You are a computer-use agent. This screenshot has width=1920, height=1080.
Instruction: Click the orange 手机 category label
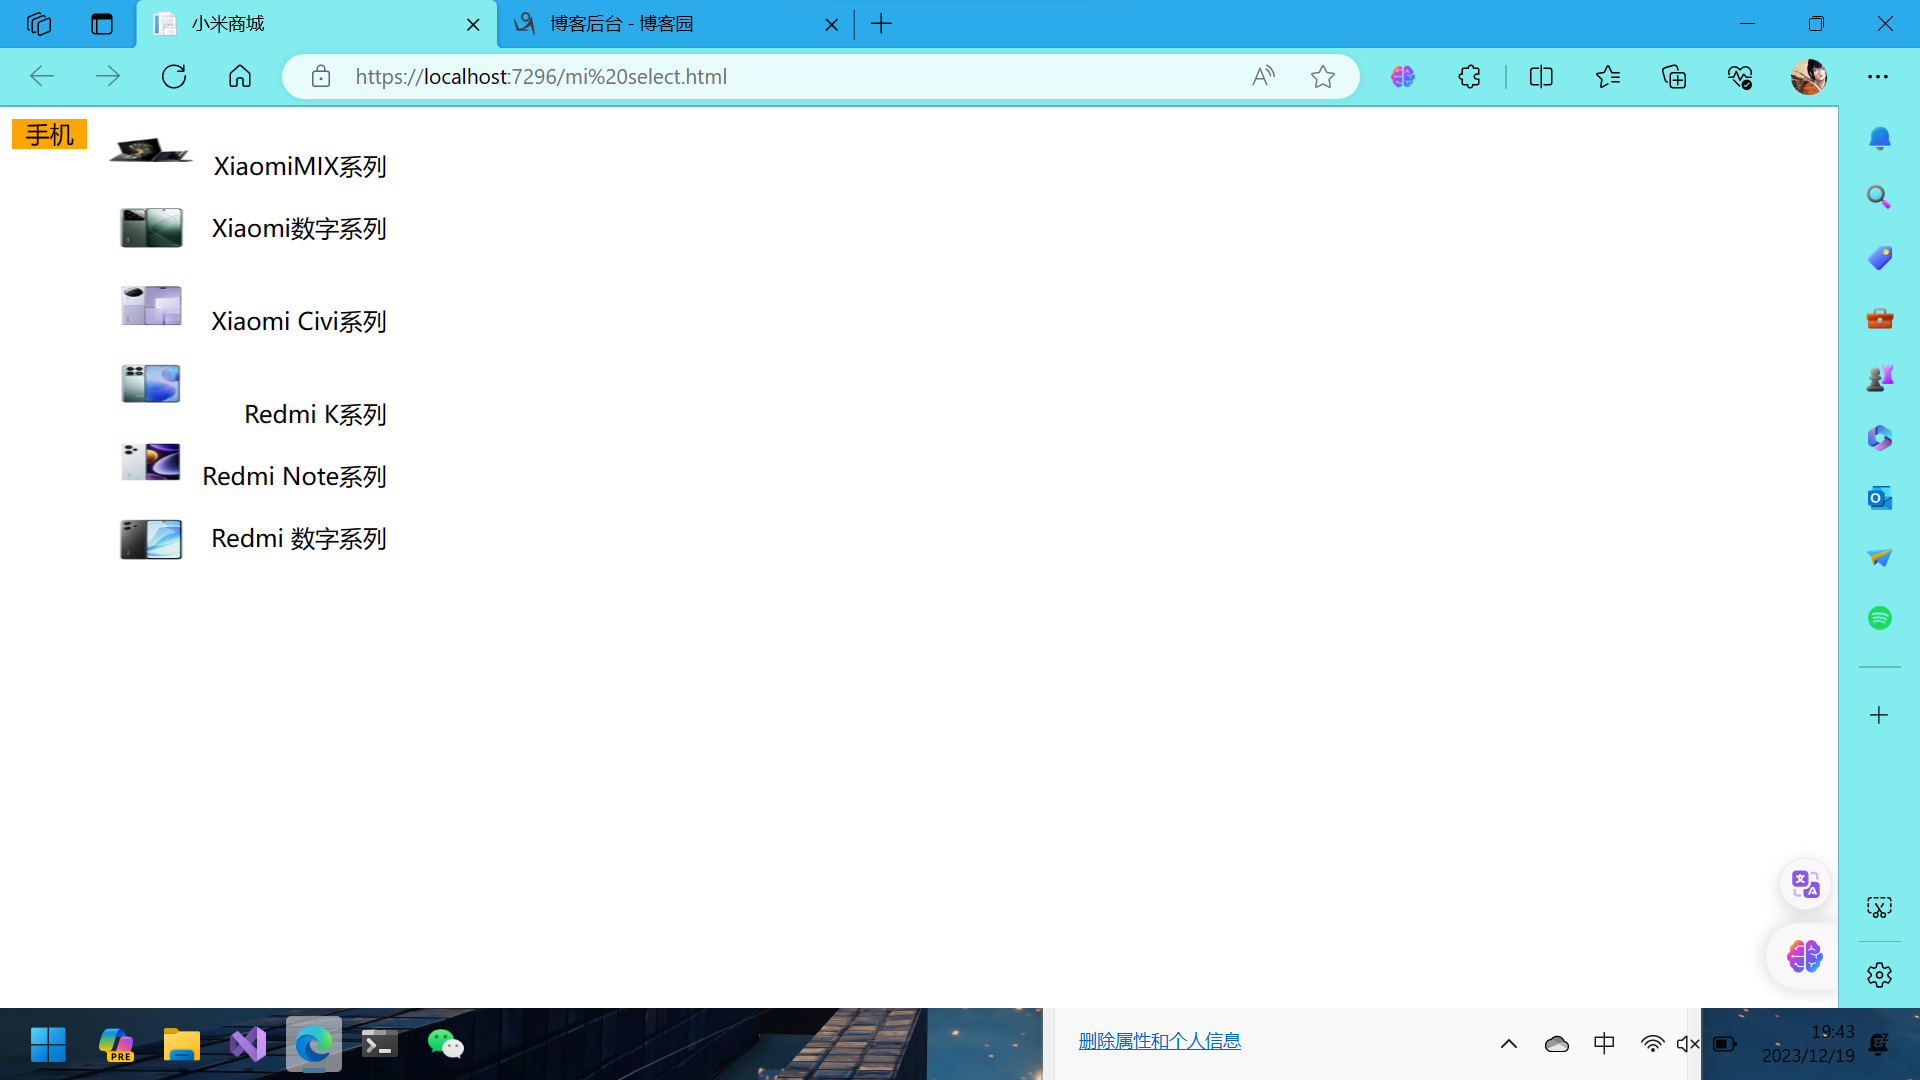point(49,134)
